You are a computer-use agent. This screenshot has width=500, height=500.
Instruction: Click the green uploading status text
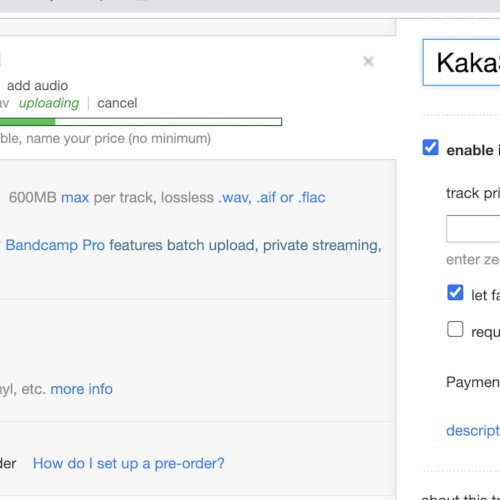click(49, 103)
